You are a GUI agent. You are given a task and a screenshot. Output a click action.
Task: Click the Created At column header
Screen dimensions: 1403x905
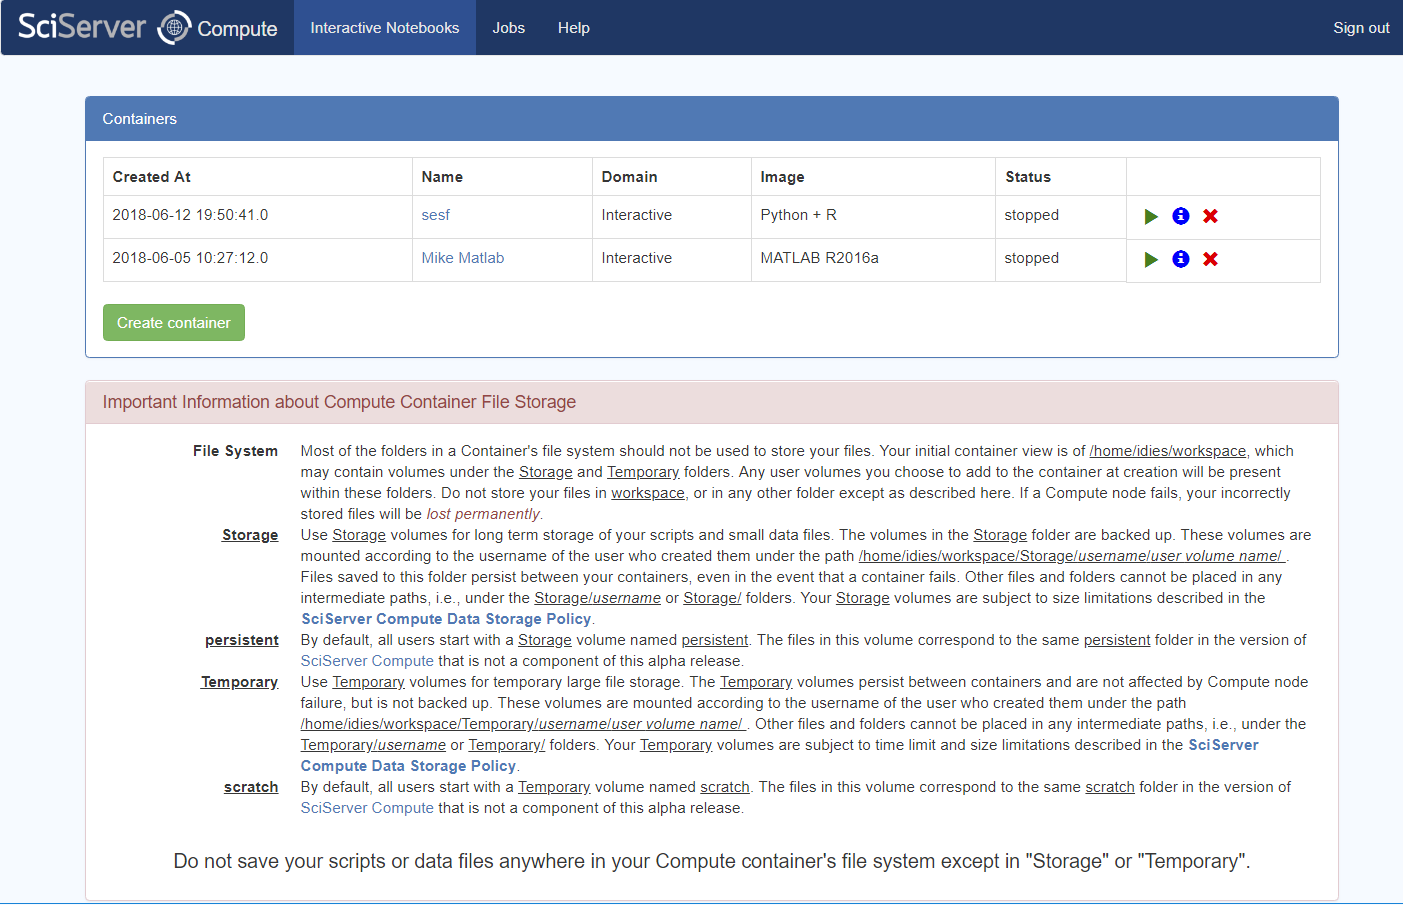coord(152,177)
